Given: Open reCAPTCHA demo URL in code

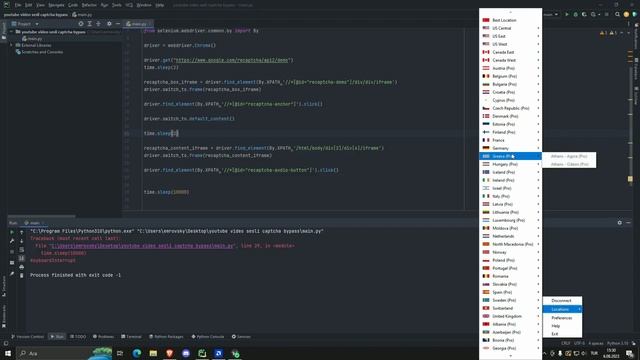Looking at the screenshot, I should coord(232,60).
